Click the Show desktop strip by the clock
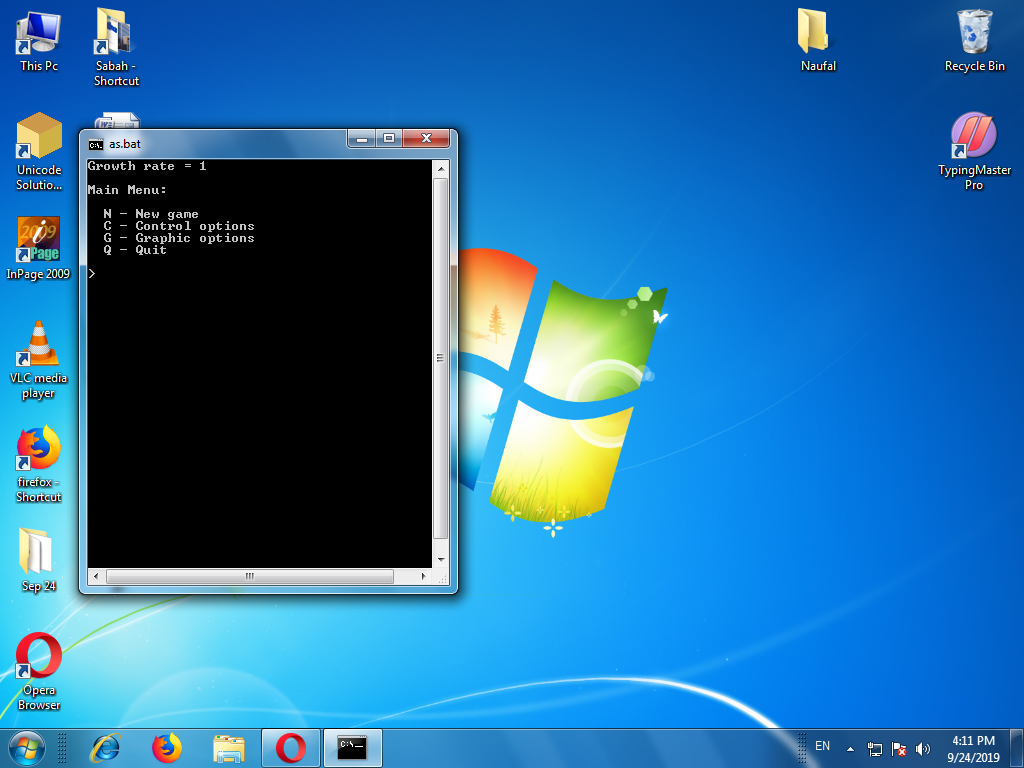The image size is (1024, 768). (1017, 748)
